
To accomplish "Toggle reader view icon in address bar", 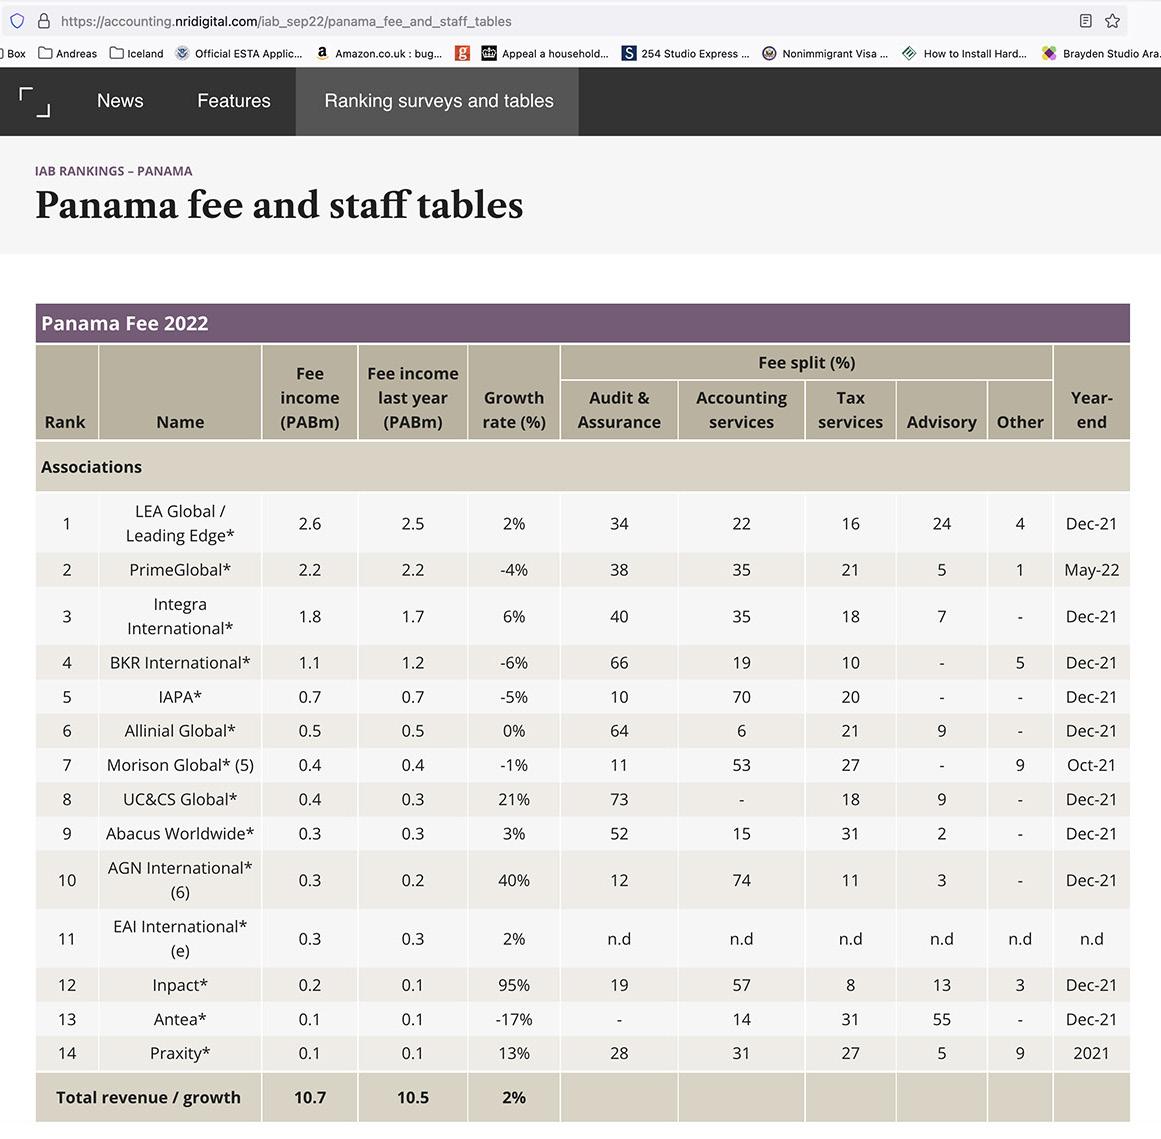I will click(1085, 21).
